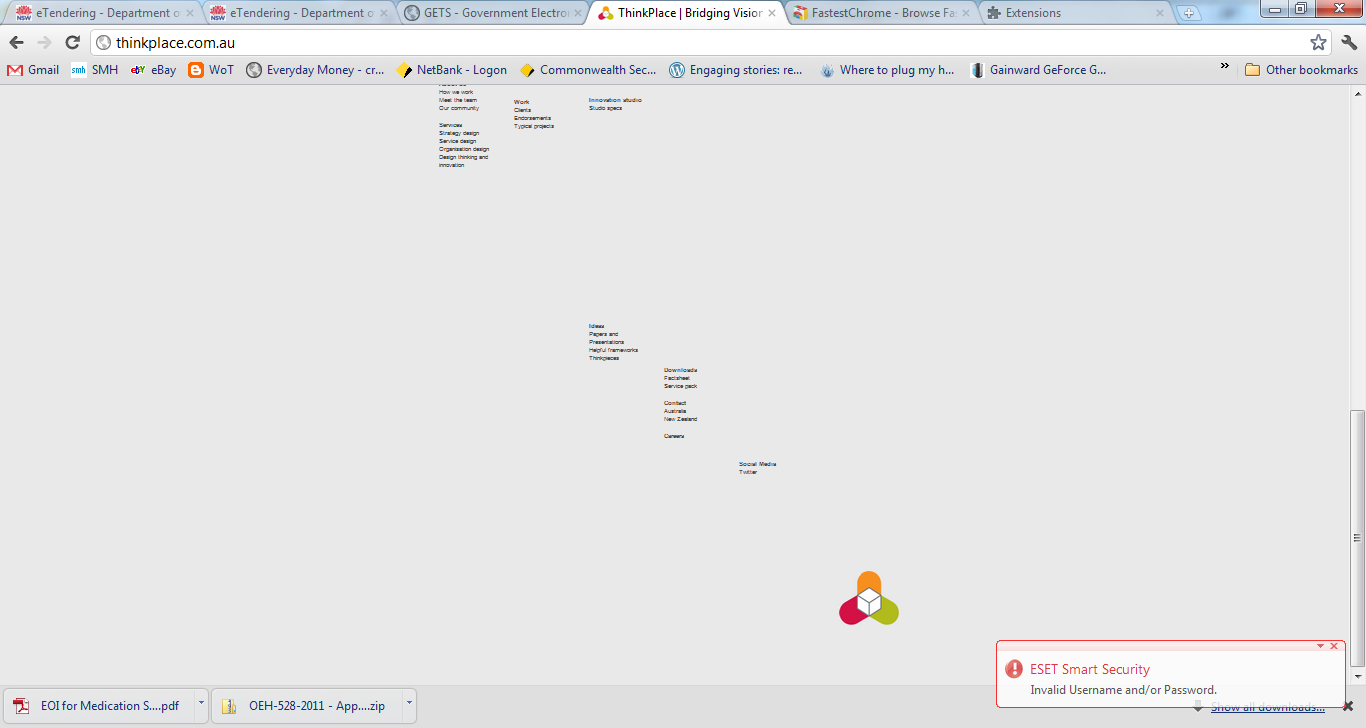Open the Chrome wrench settings menu
Viewport: 1366px width, 728px height.
pos(1349,42)
